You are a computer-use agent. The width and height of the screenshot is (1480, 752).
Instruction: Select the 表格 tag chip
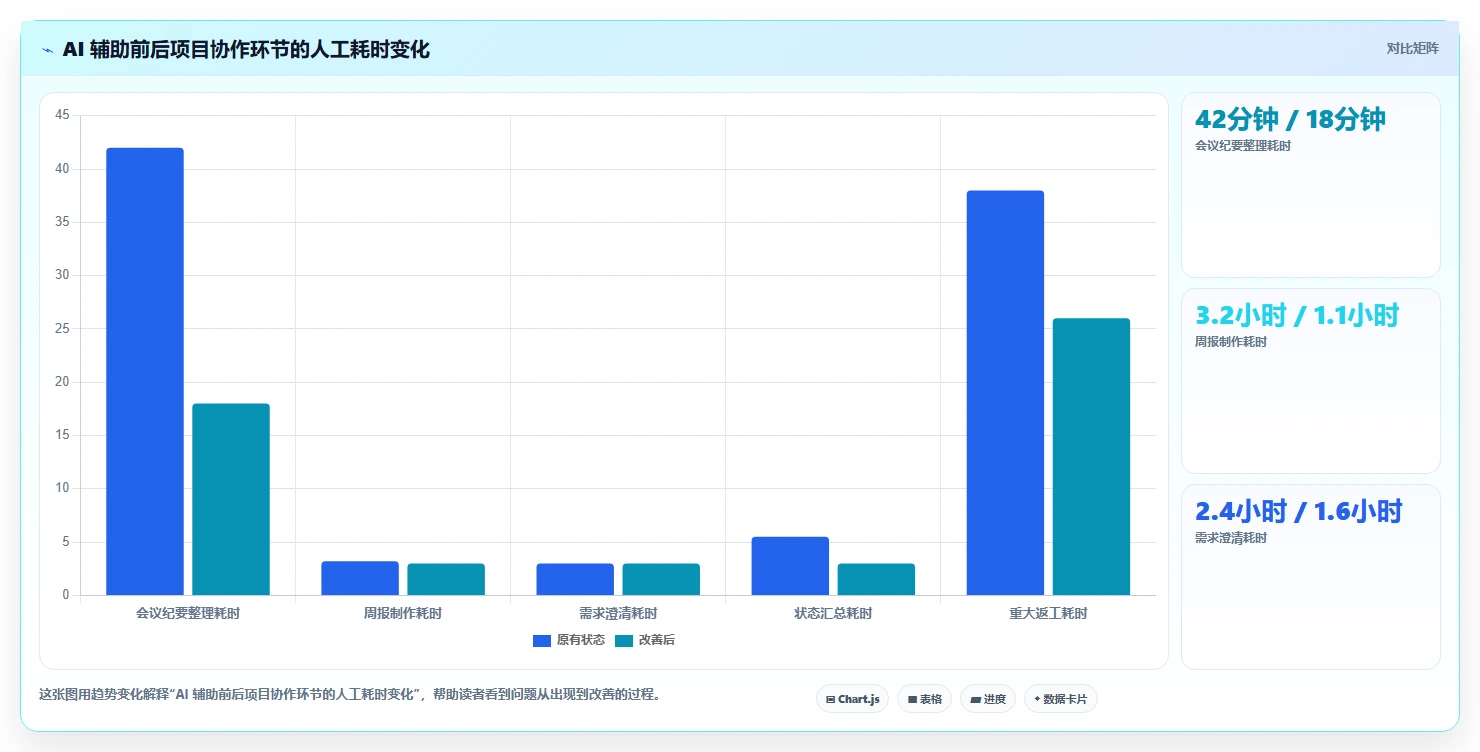tap(924, 699)
